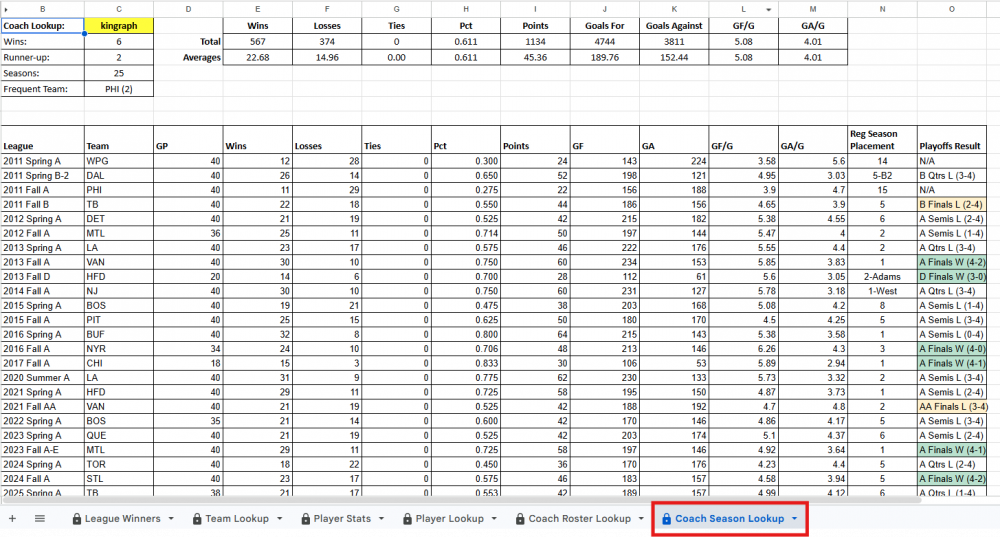
Task: Click lock icon on Coach Season Lookup tab
Action: (x=666, y=519)
